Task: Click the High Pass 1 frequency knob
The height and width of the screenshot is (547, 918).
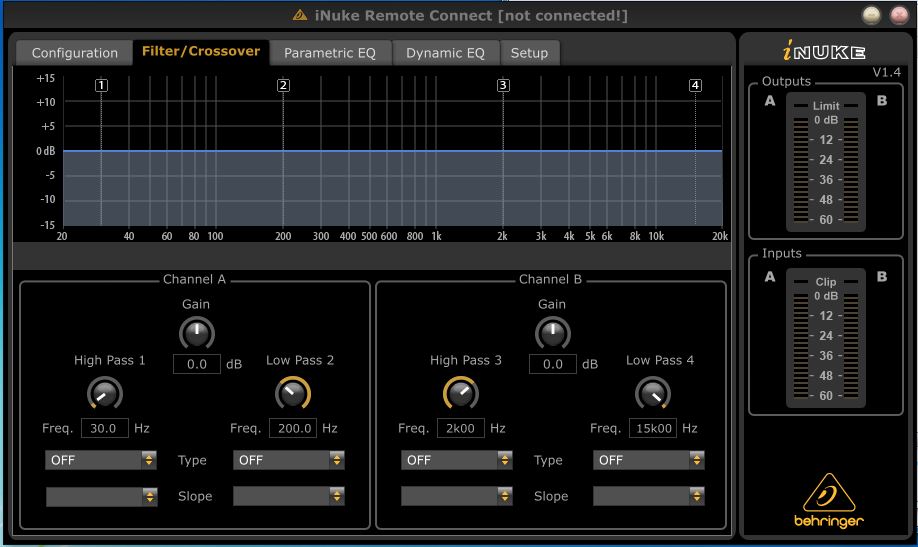Action: pyautogui.click(x=104, y=394)
